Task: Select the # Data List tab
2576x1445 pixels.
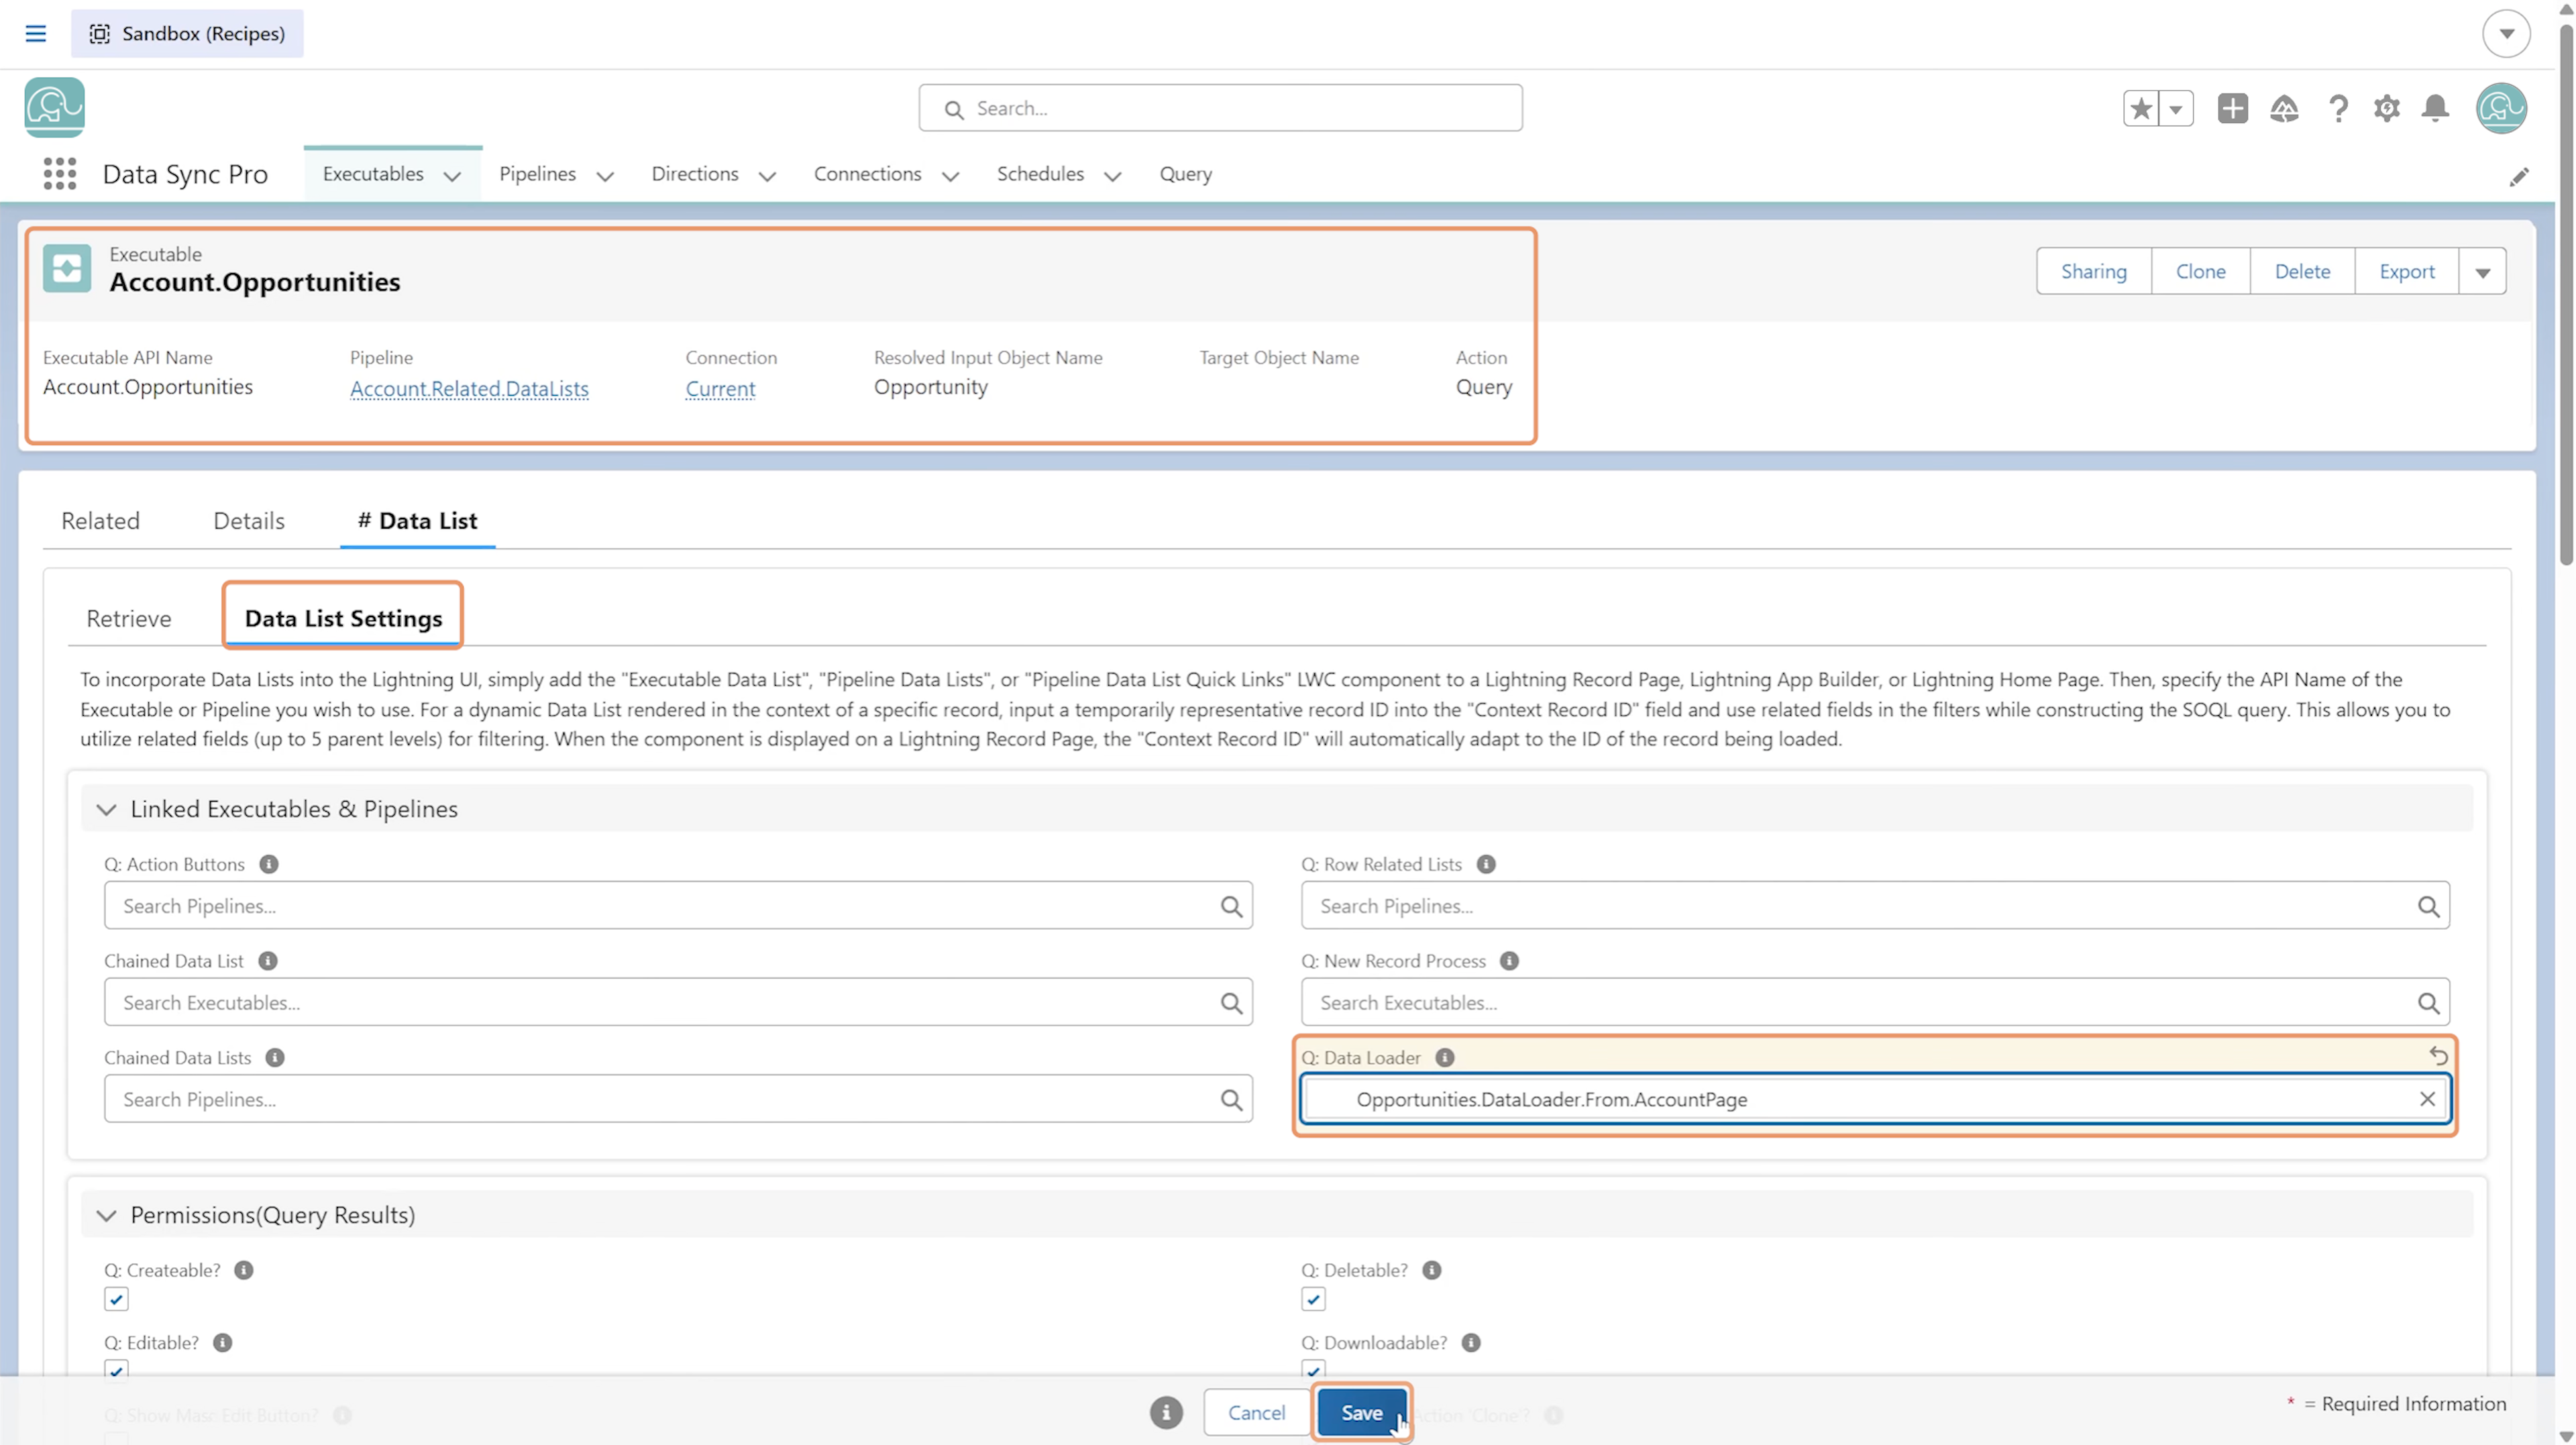Action: pyautogui.click(x=418, y=521)
